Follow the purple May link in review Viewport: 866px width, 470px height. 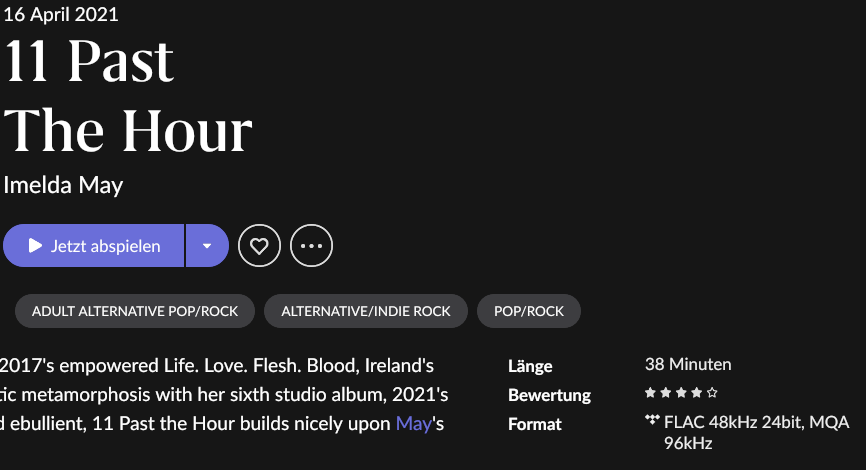pyautogui.click(x=414, y=424)
